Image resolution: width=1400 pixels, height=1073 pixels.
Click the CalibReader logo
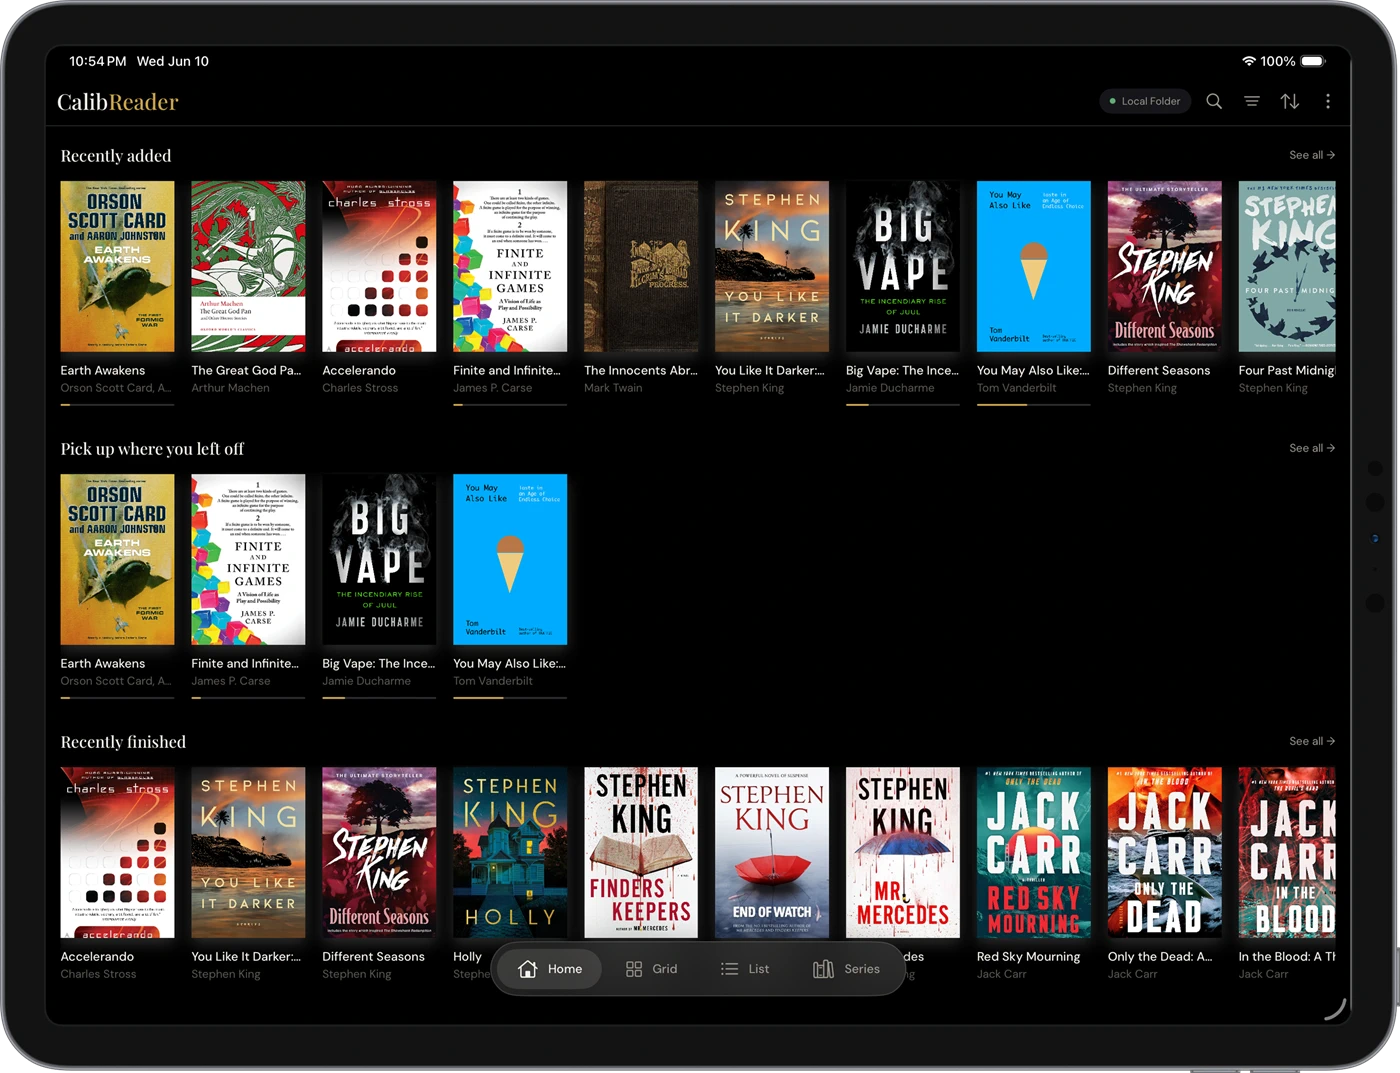pos(118,102)
